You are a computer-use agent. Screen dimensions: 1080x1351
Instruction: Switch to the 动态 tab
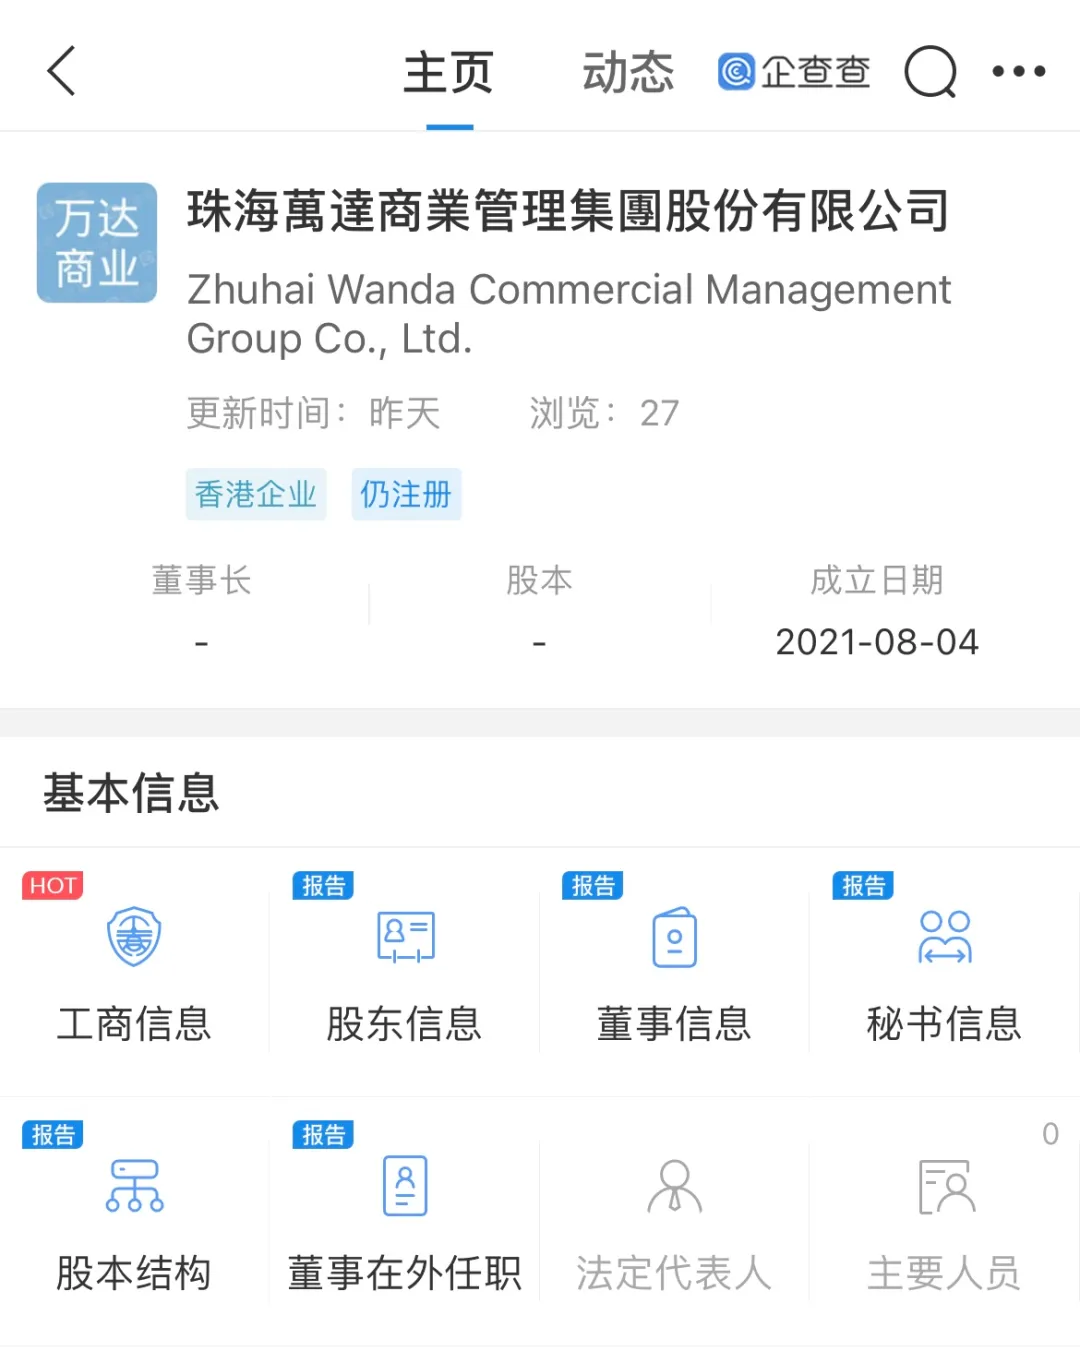(x=629, y=73)
